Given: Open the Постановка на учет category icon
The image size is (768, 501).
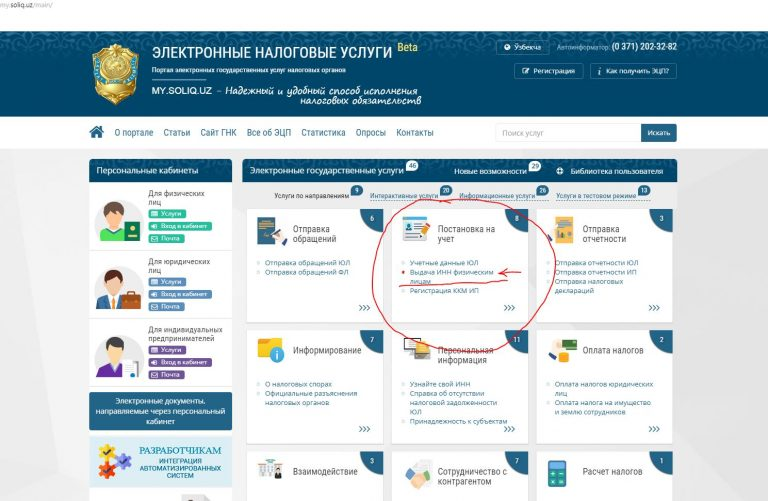Looking at the screenshot, I should 416,229.
